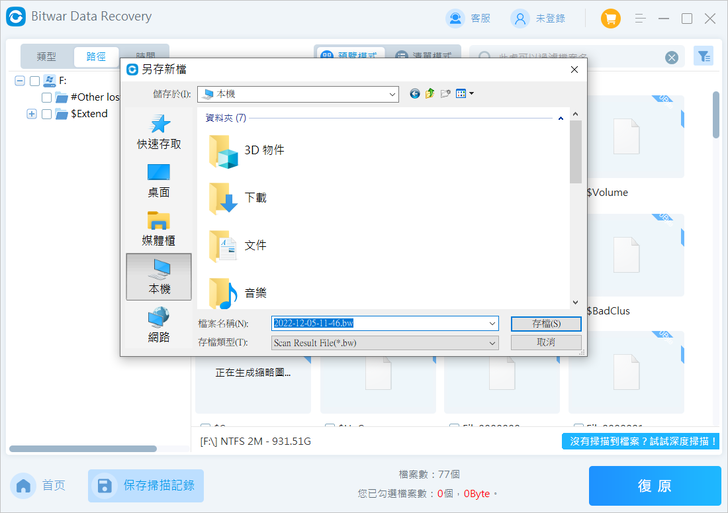Open the view menu icon in dialog
The width and height of the screenshot is (728, 513).
(464, 94)
